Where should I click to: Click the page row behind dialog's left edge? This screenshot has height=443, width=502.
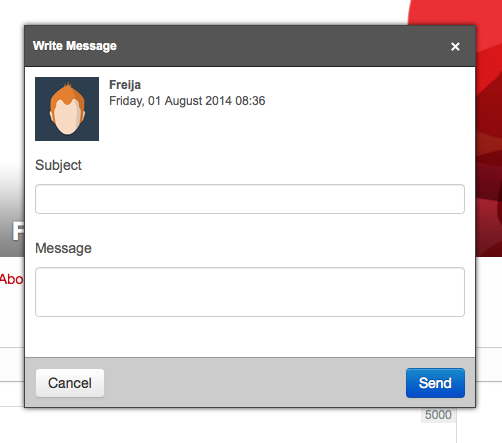click(x=12, y=365)
